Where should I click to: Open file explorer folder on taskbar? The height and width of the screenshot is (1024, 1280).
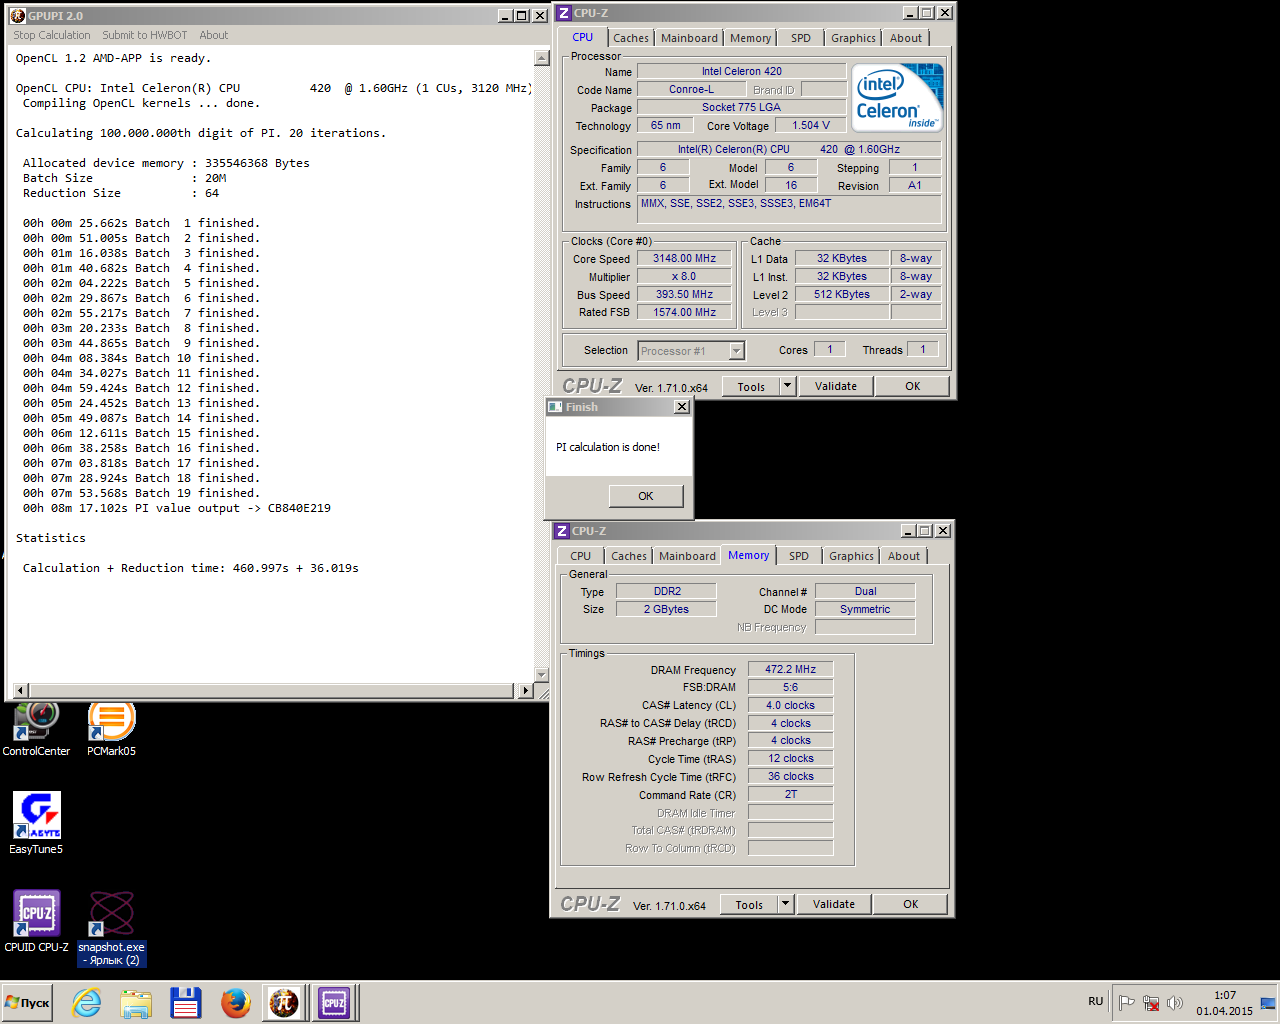(136, 1002)
